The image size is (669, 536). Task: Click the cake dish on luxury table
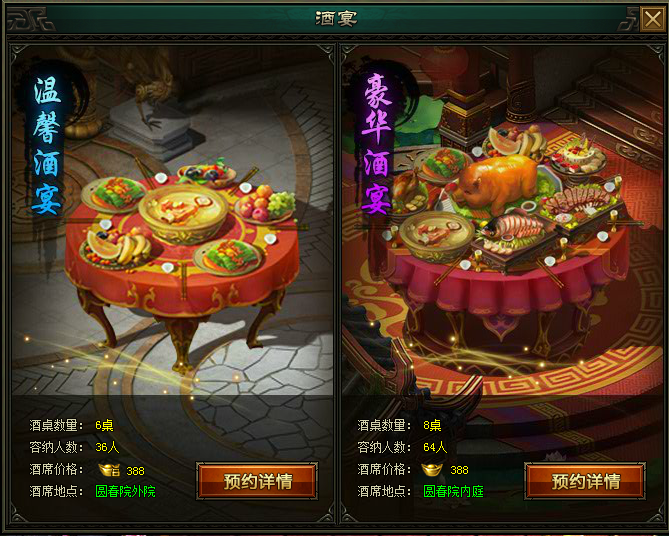[x=578, y=155]
